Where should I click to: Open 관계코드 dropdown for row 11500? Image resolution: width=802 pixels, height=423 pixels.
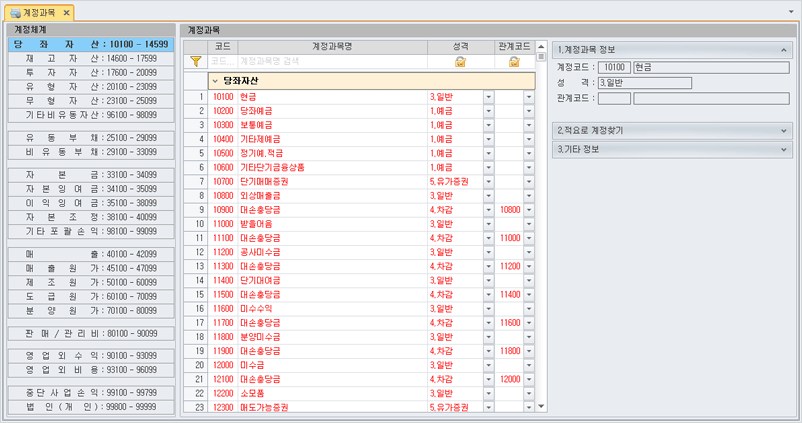click(529, 295)
